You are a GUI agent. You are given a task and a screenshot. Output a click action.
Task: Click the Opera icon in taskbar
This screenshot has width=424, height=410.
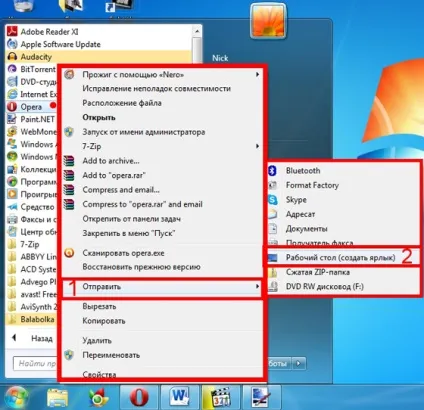[x=139, y=397]
